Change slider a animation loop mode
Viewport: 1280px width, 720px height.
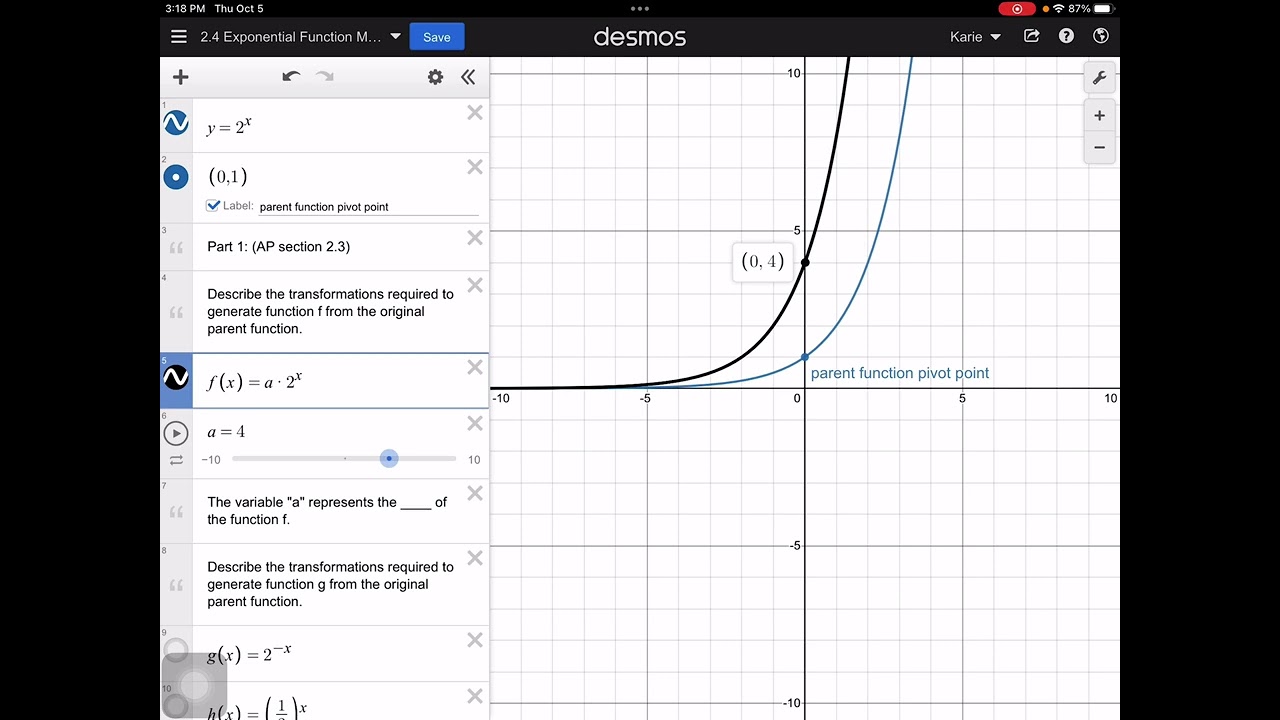click(x=176, y=460)
